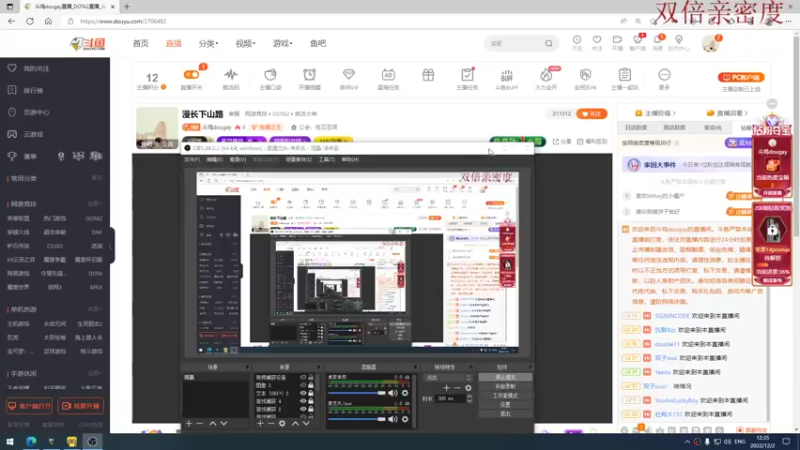Expand 单机热游 全部 link in sidebar
800x450 pixels.
94,309
